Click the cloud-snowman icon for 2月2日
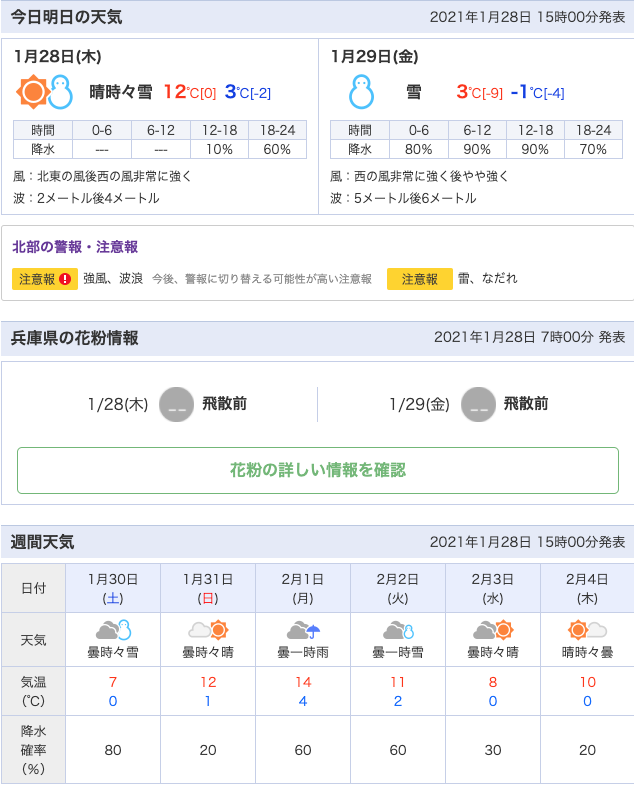Screen dimensions: 634x786 pyautogui.click(x=398, y=630)
